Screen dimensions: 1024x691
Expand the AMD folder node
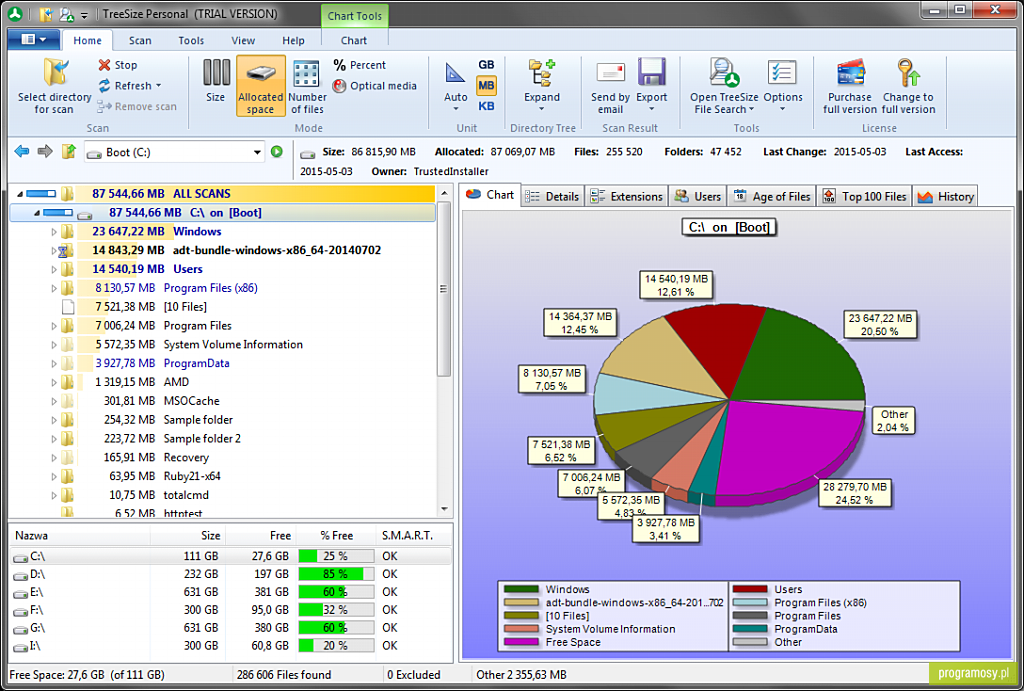[54, 382]
